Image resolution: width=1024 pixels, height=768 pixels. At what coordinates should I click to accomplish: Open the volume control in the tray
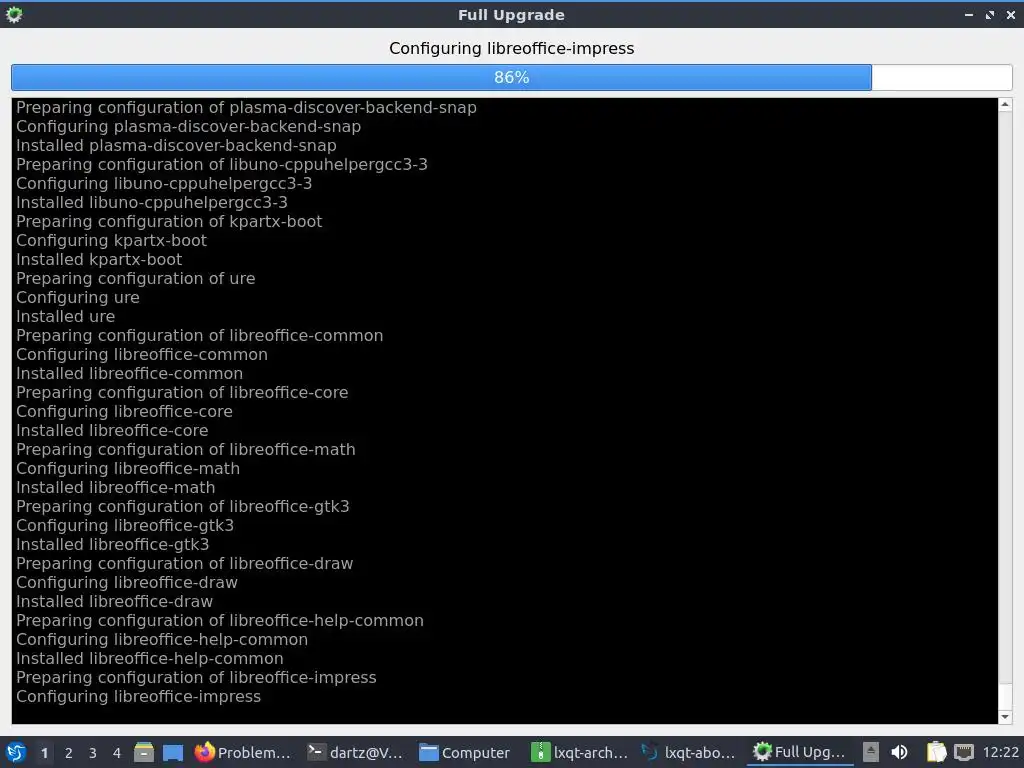tap(899, 752)
